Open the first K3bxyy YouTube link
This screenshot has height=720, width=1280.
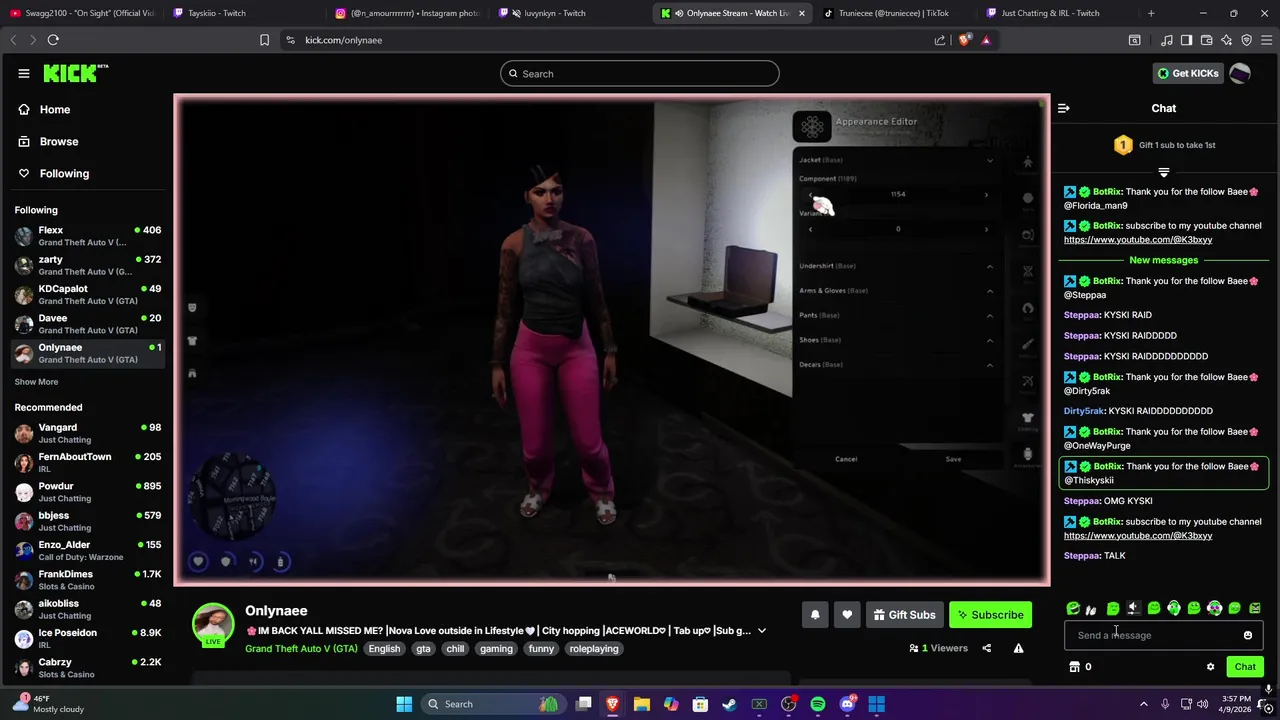coord(1138,240)
